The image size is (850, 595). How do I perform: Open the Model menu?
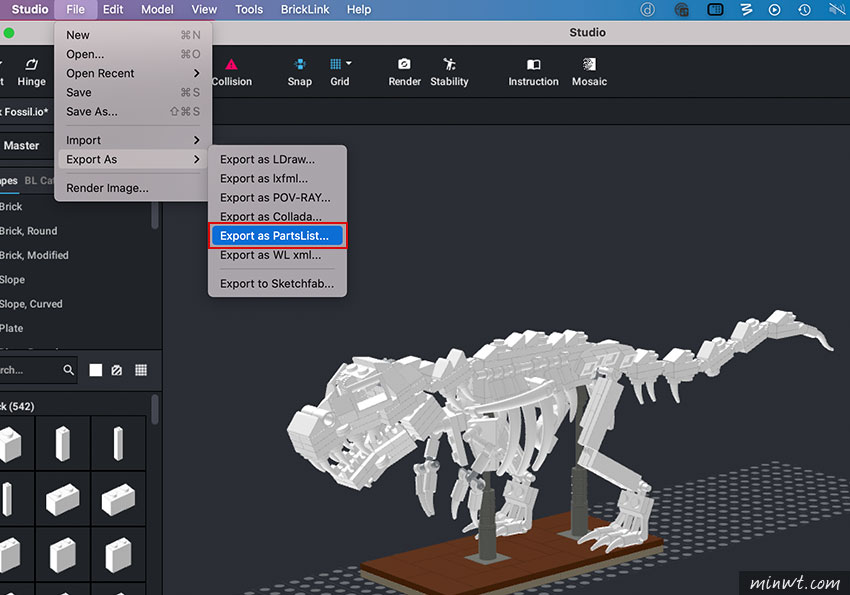coord(157,9)
